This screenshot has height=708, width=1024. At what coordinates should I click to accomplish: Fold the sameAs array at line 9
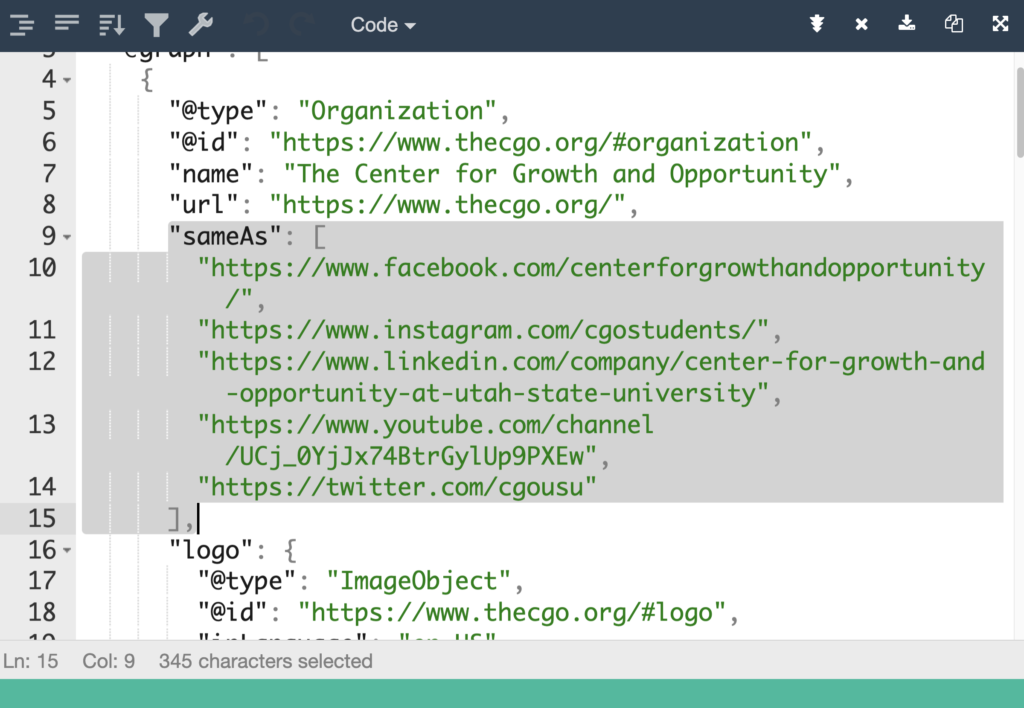67,237
